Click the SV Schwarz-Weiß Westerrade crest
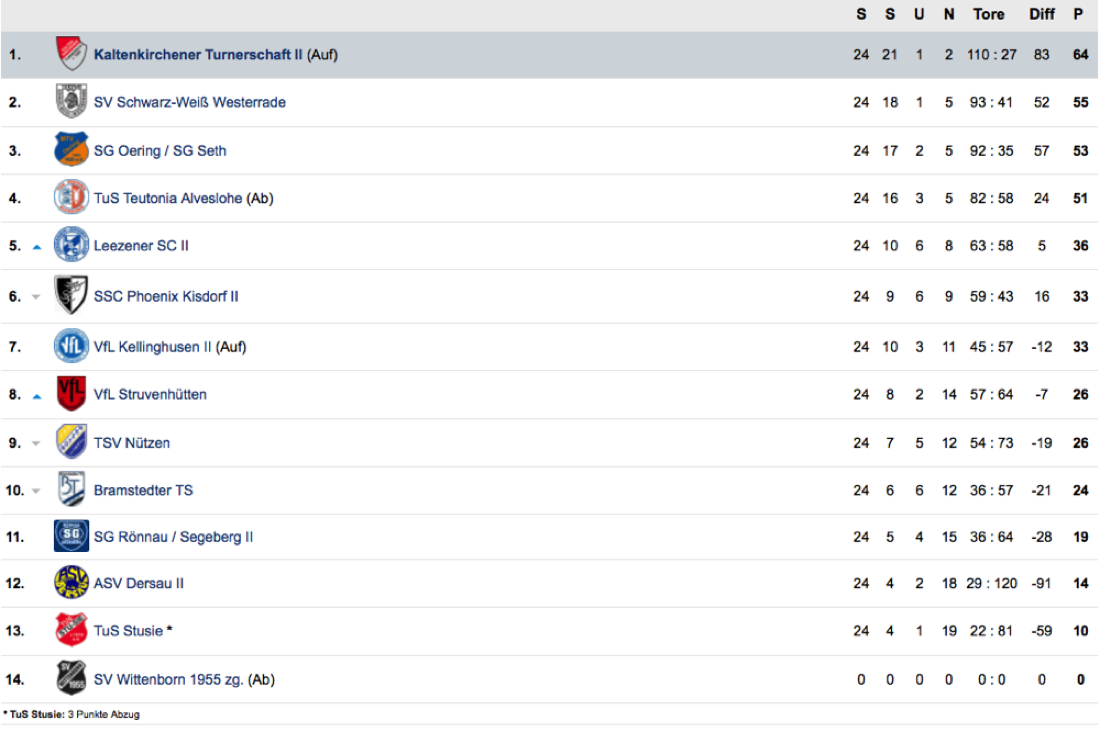Screen dimensions: 1100x732 pos(71,102)
